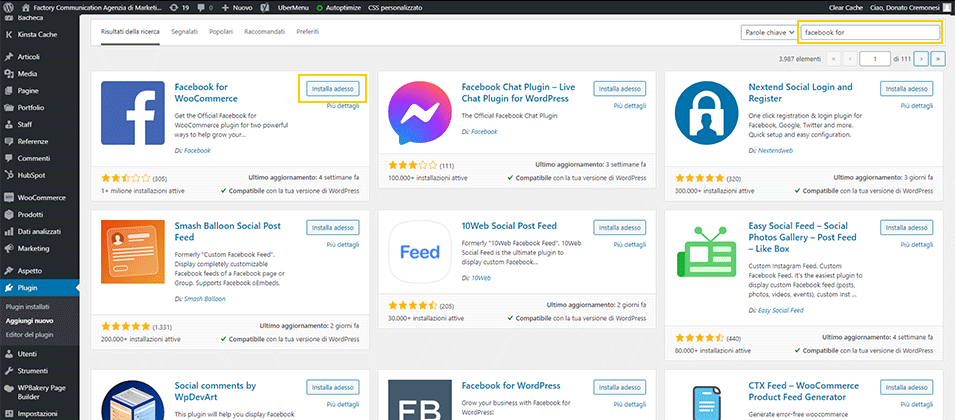Install CTX Feed WooCommerce Product Feed Generator
Image resolution: width=955 pixels, height=420 pixels.
tap(906, 388)
